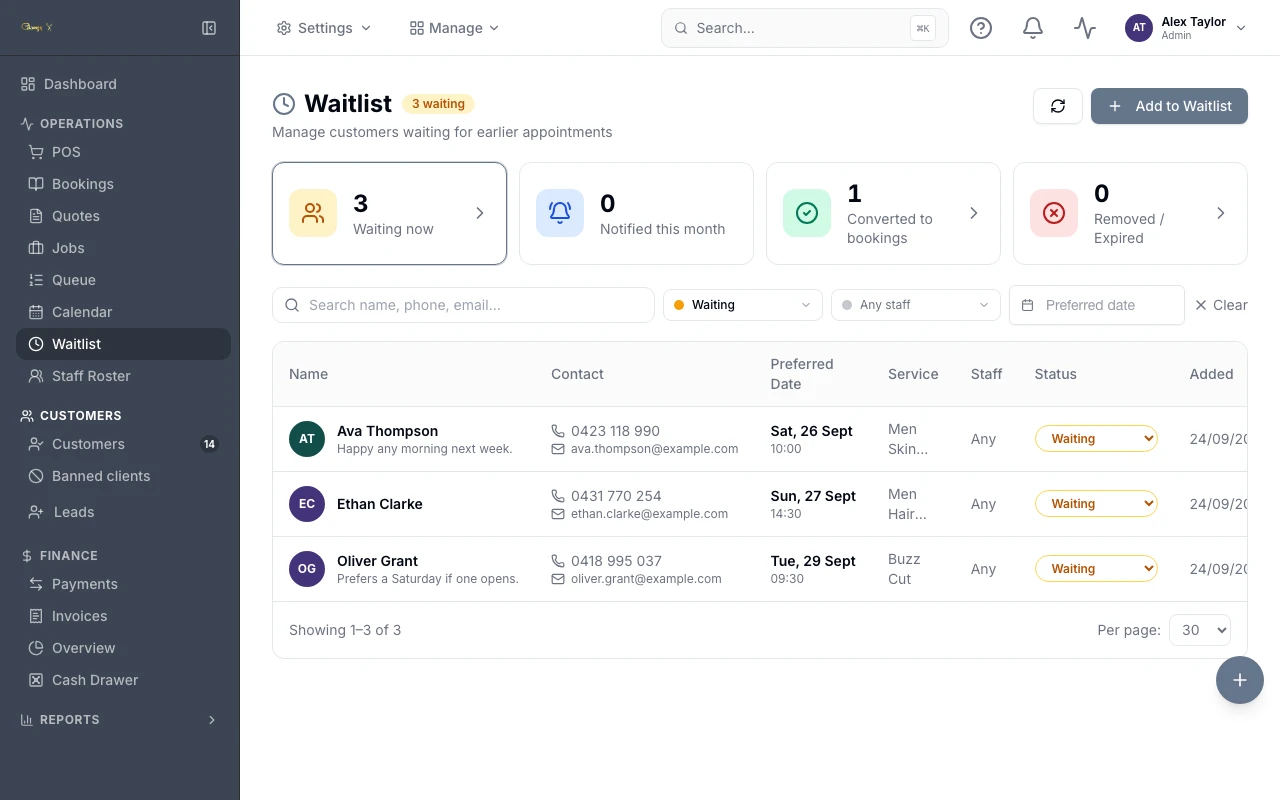Open POS from the sidebar
Screen dimensions: 1280x800
tap(124, 152)
